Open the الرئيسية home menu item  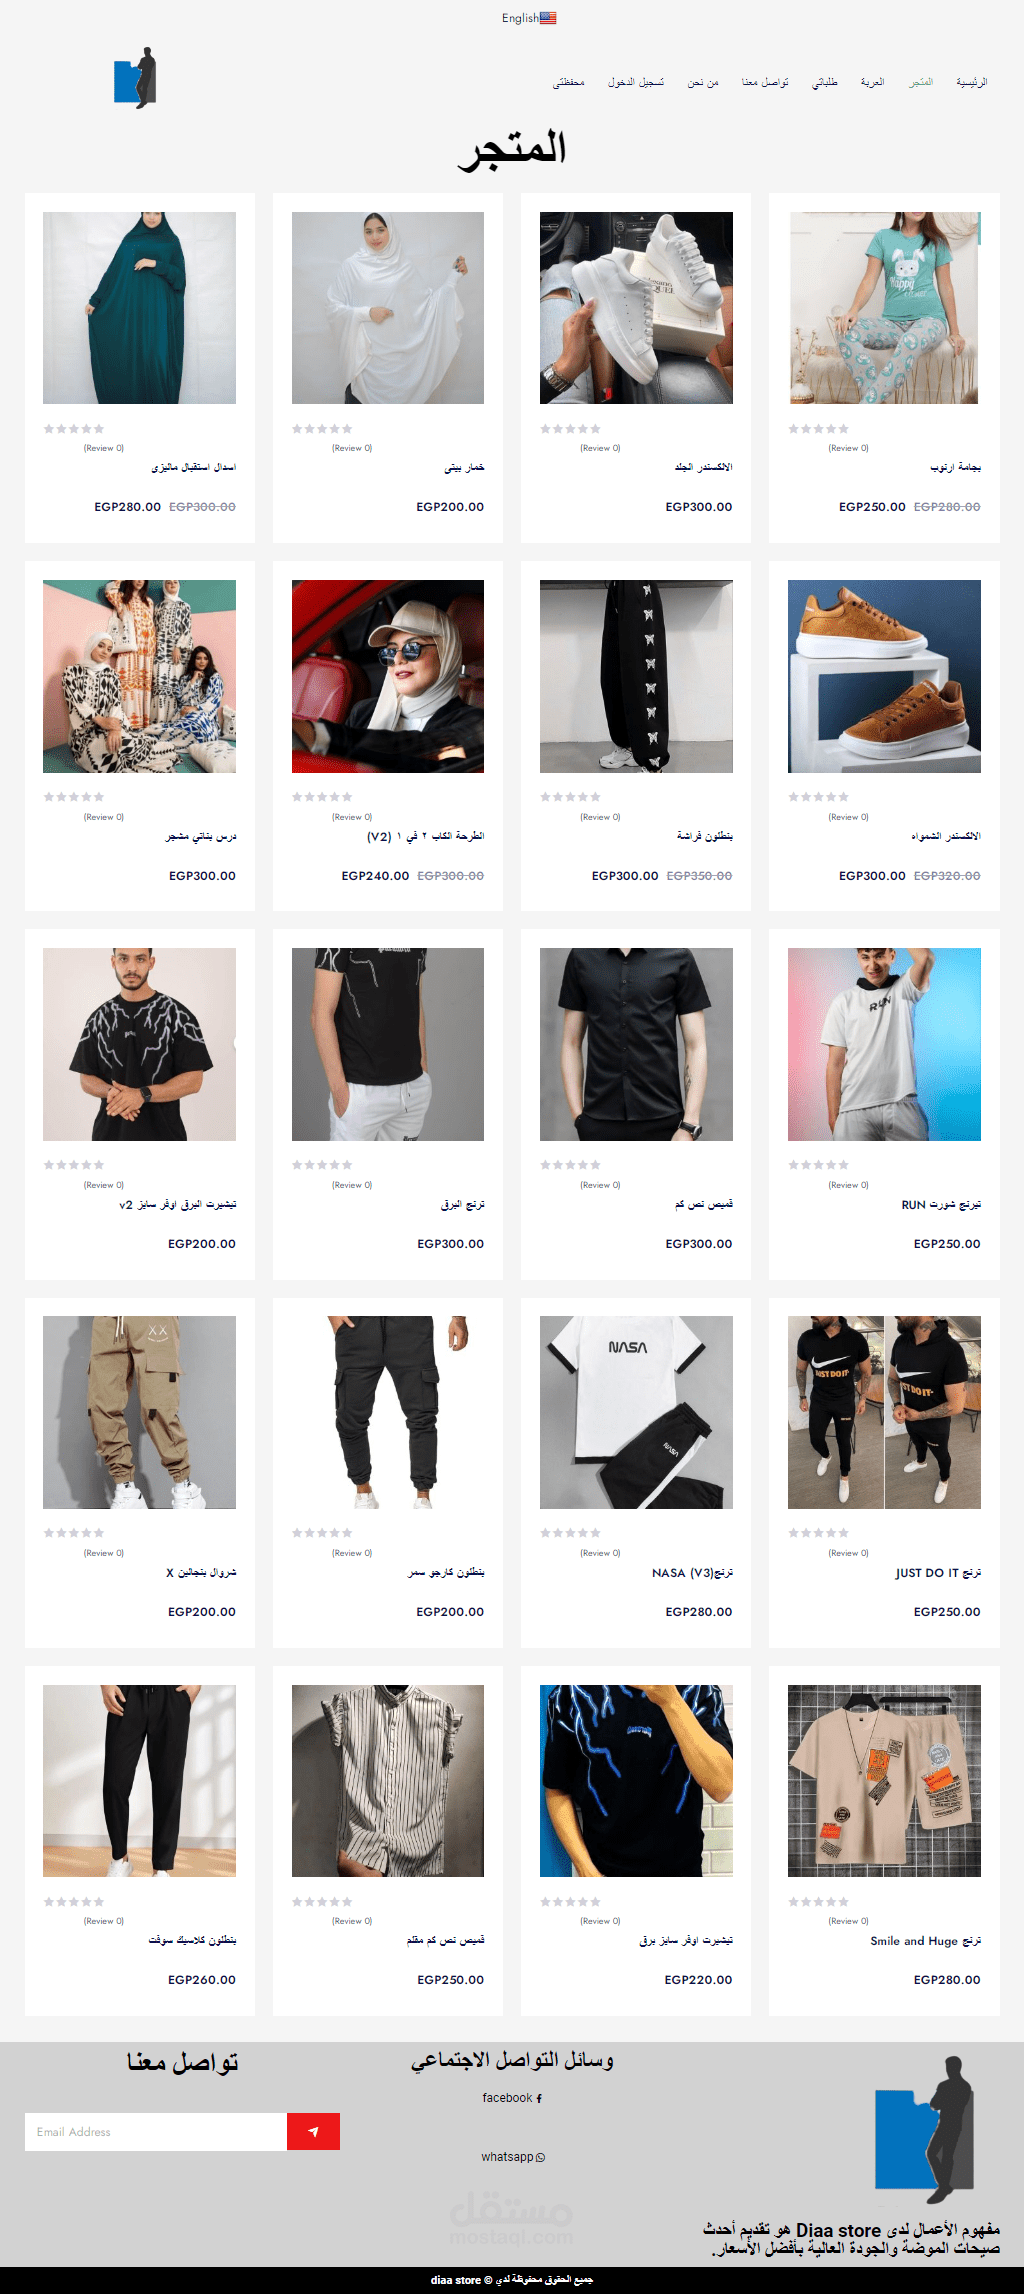pos(971,82)
